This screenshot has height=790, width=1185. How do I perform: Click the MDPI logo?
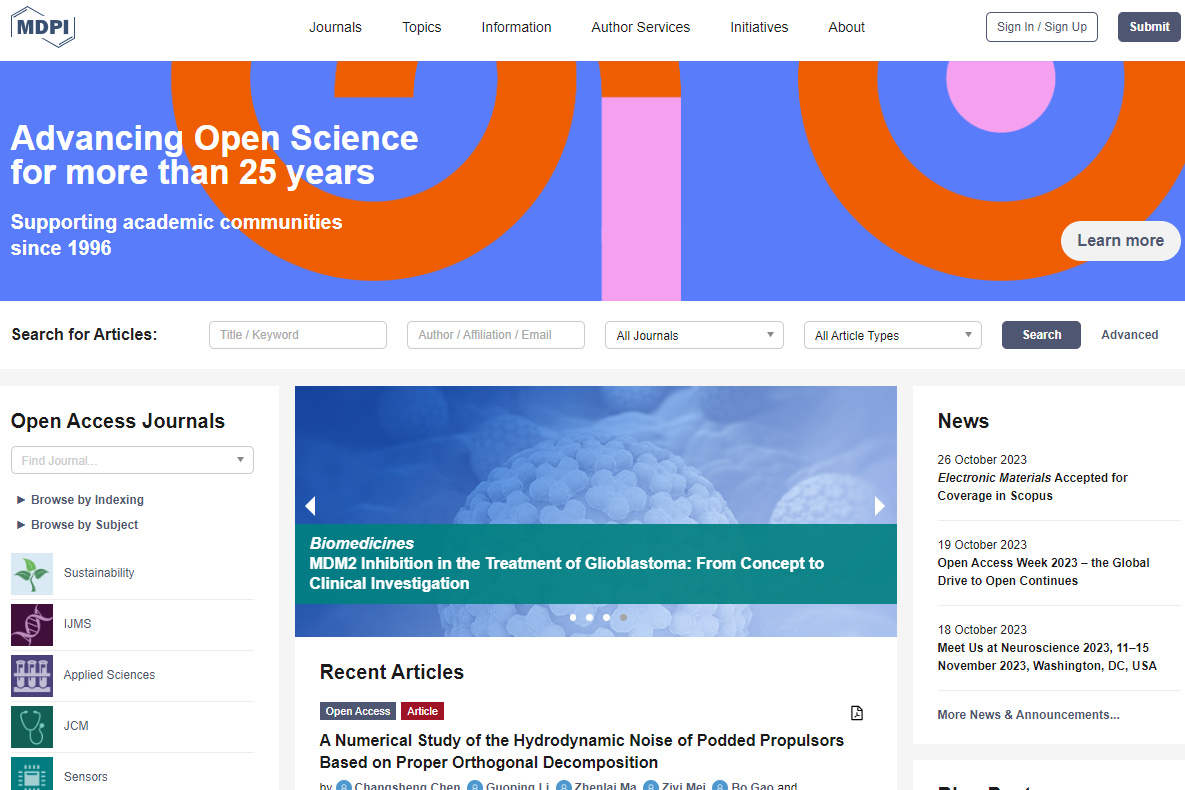coord(43,27)
